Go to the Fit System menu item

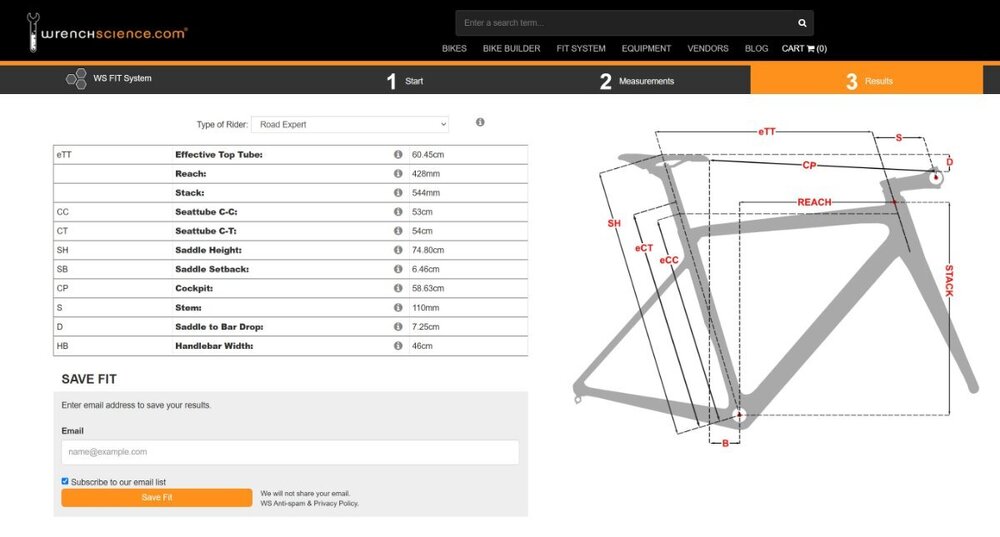coord(581,49)
